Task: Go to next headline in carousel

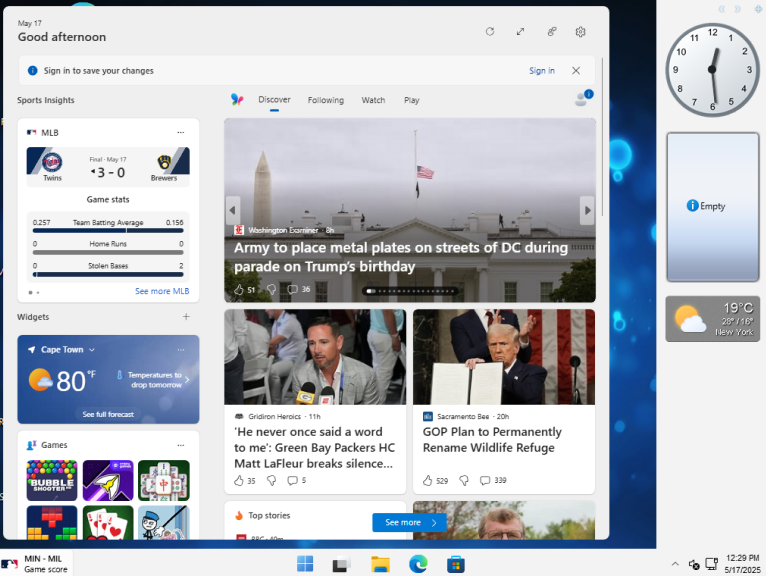Action: point(587,210)
